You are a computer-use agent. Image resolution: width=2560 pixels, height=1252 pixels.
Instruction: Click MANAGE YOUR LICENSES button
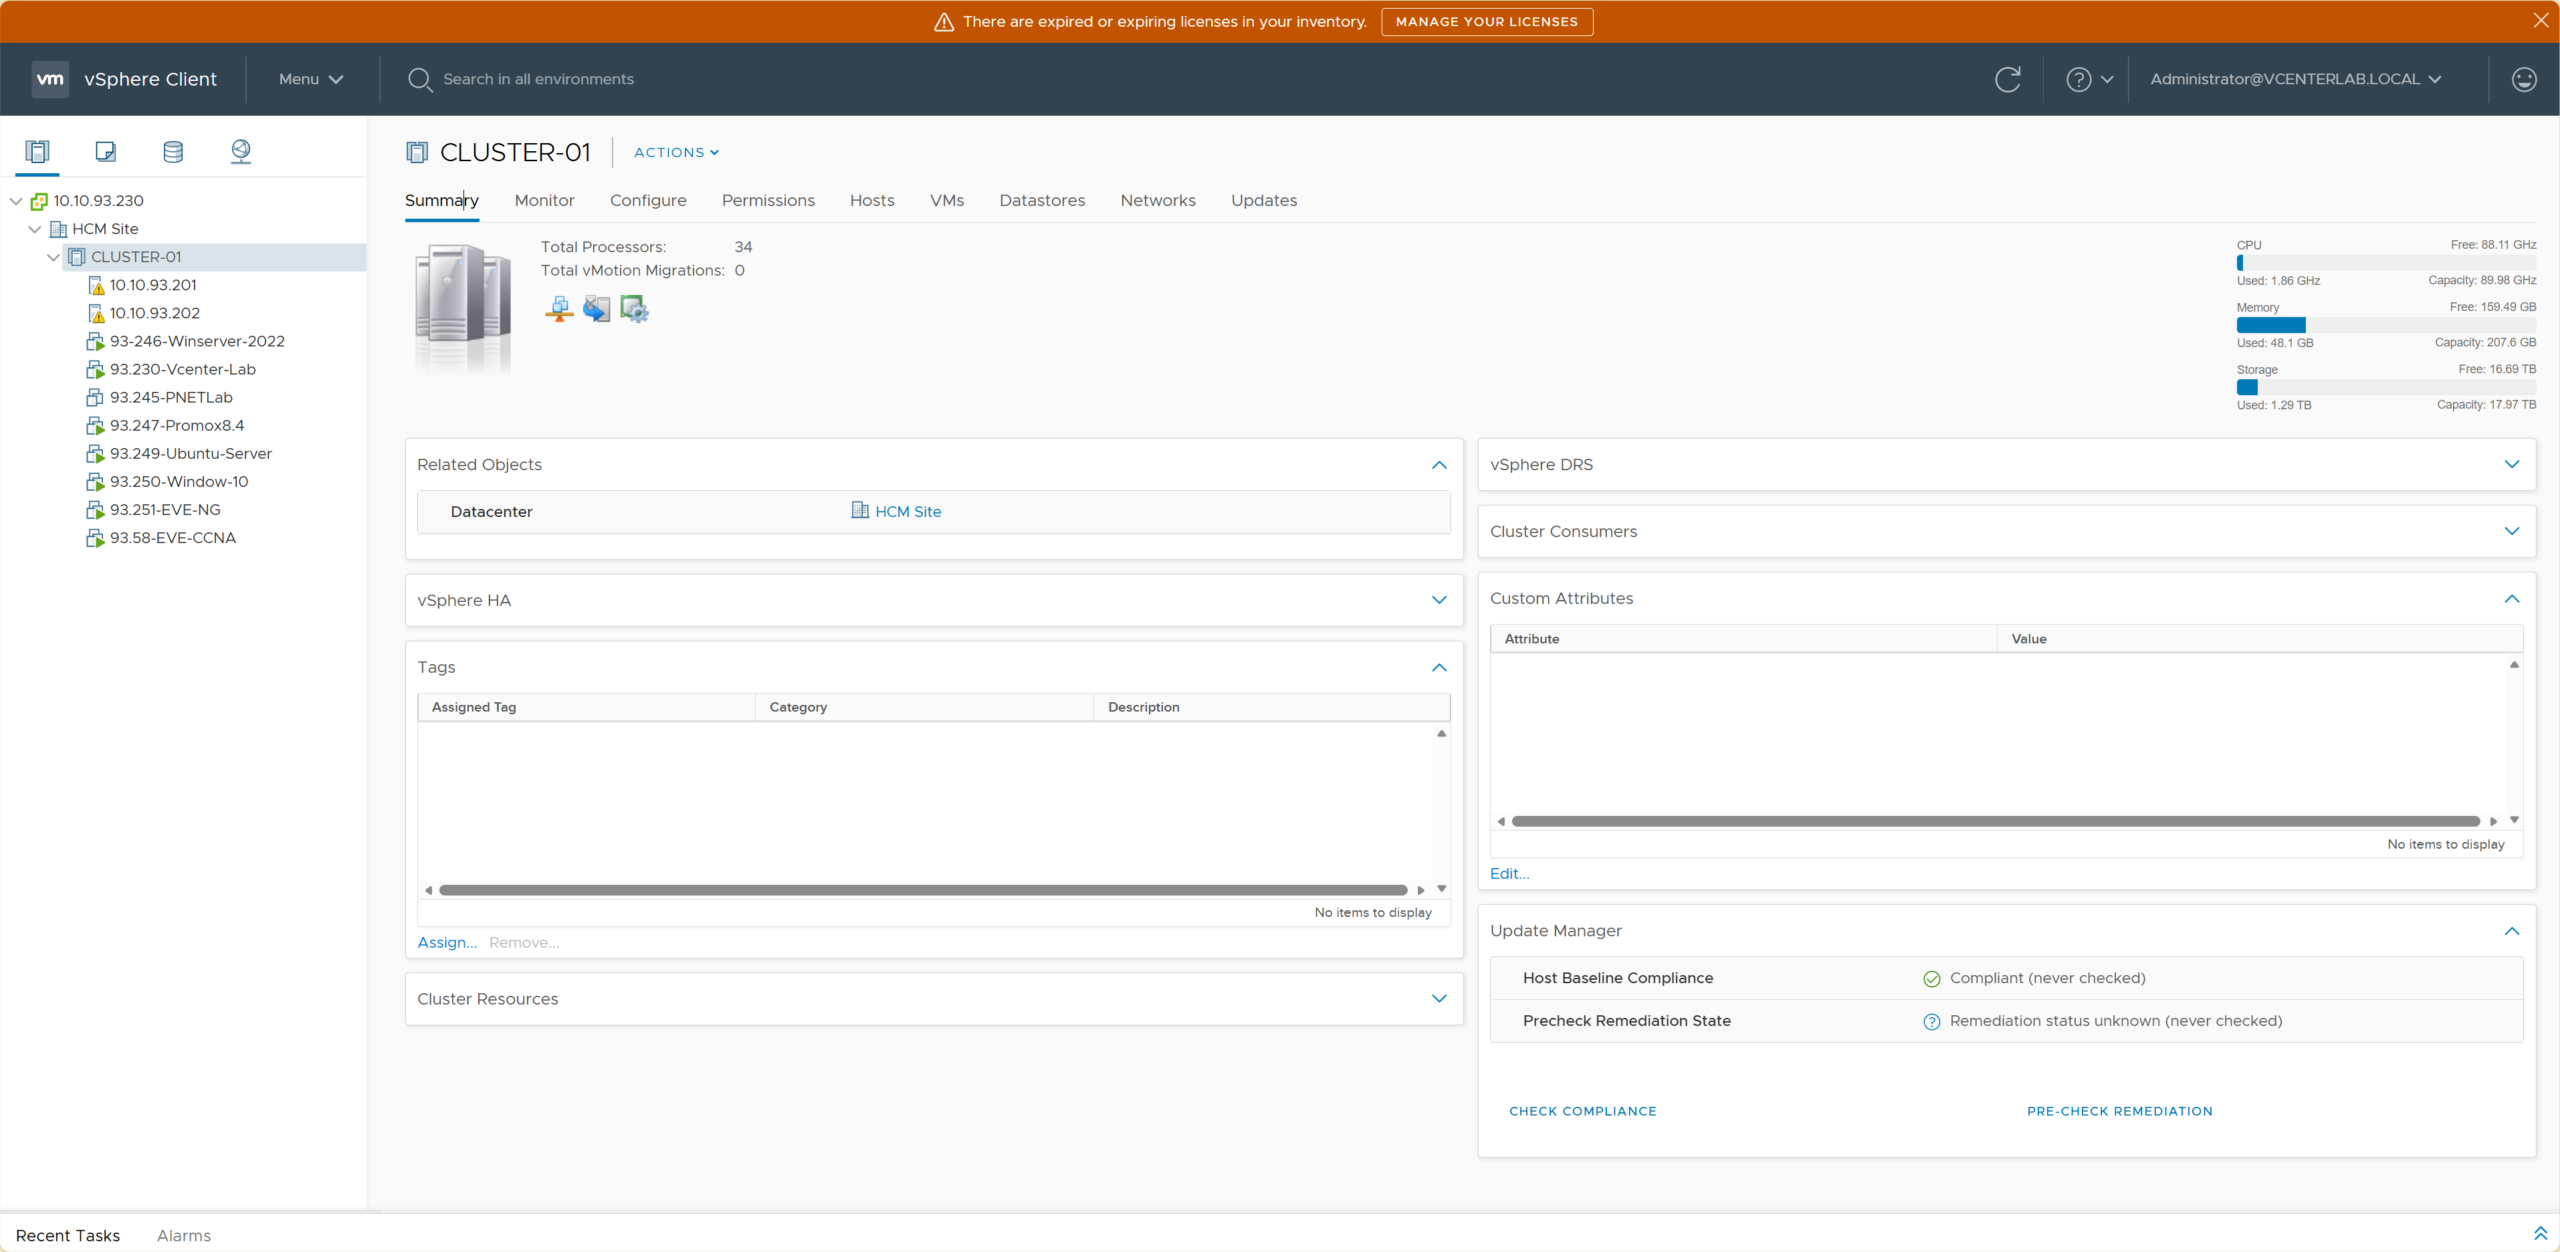pyautogui.click(x=1486, y=21)
